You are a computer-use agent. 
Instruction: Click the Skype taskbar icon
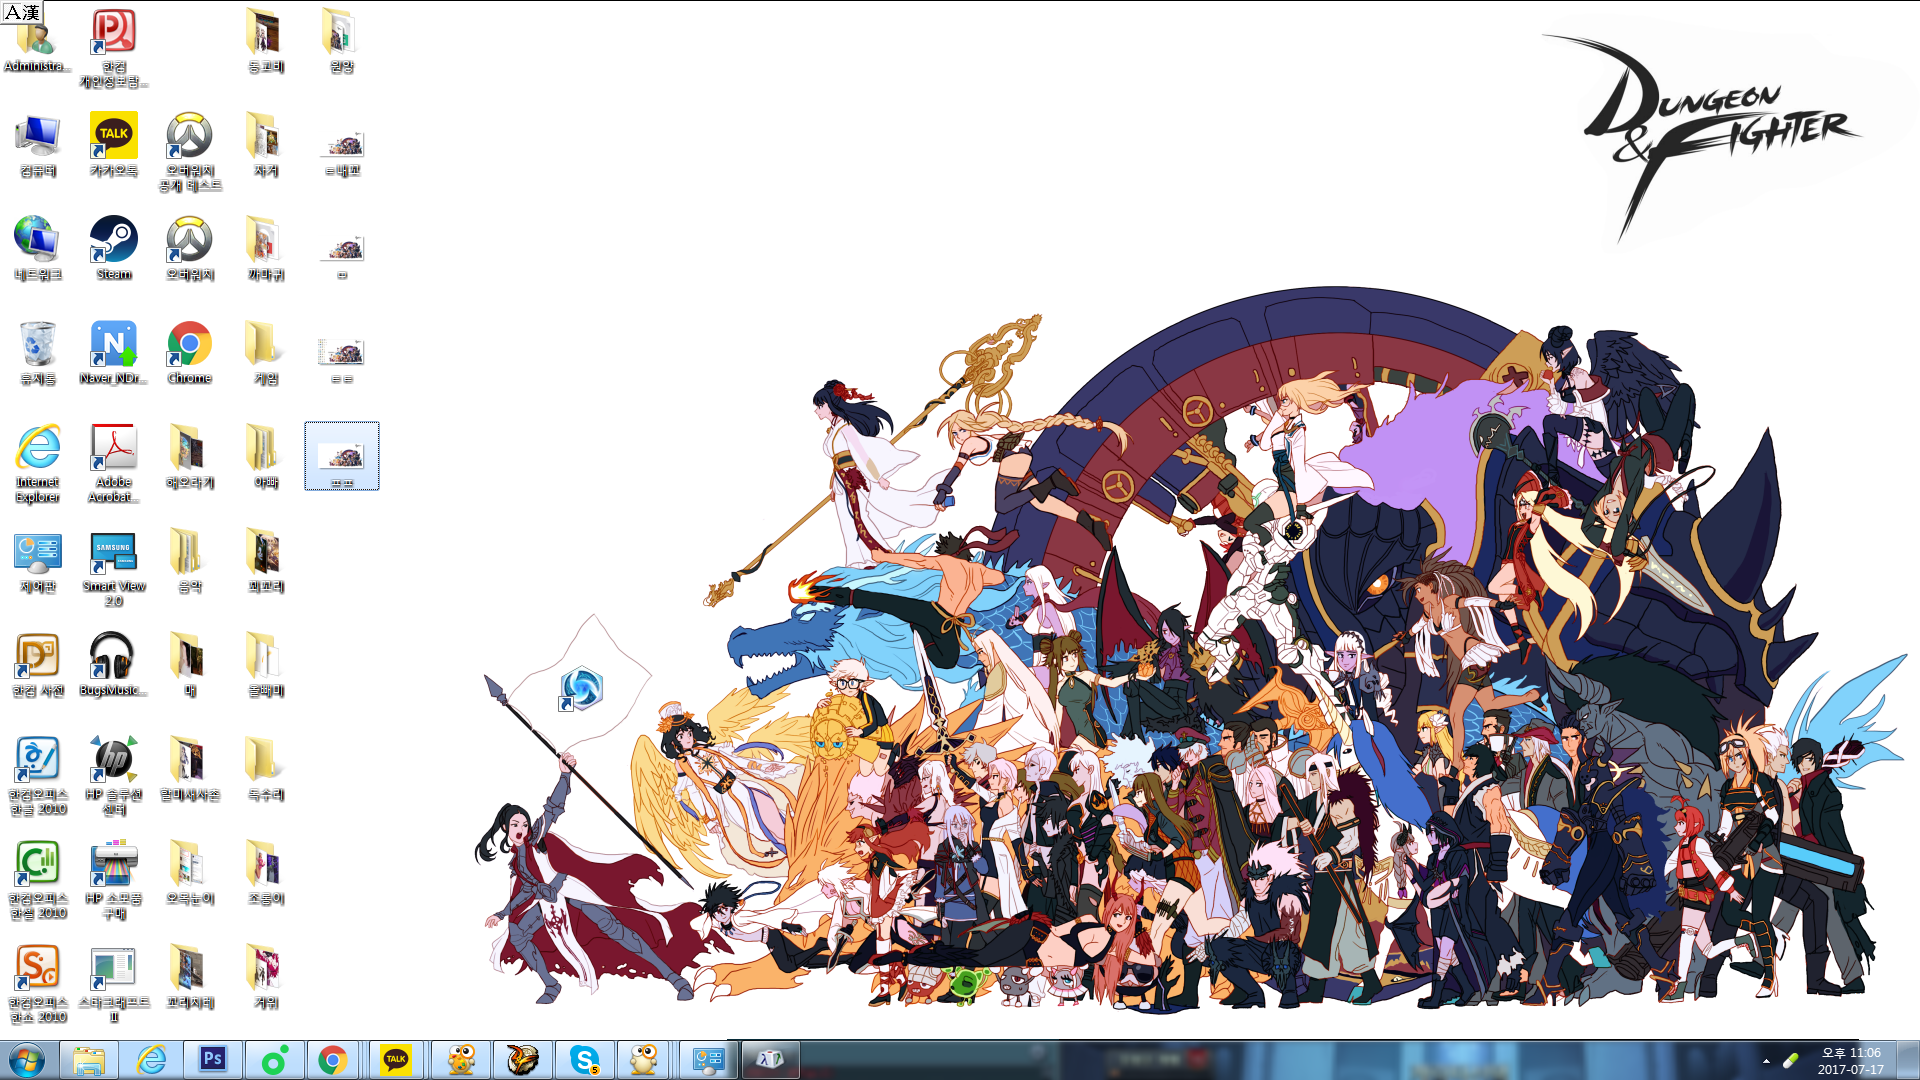point(584,1059)
